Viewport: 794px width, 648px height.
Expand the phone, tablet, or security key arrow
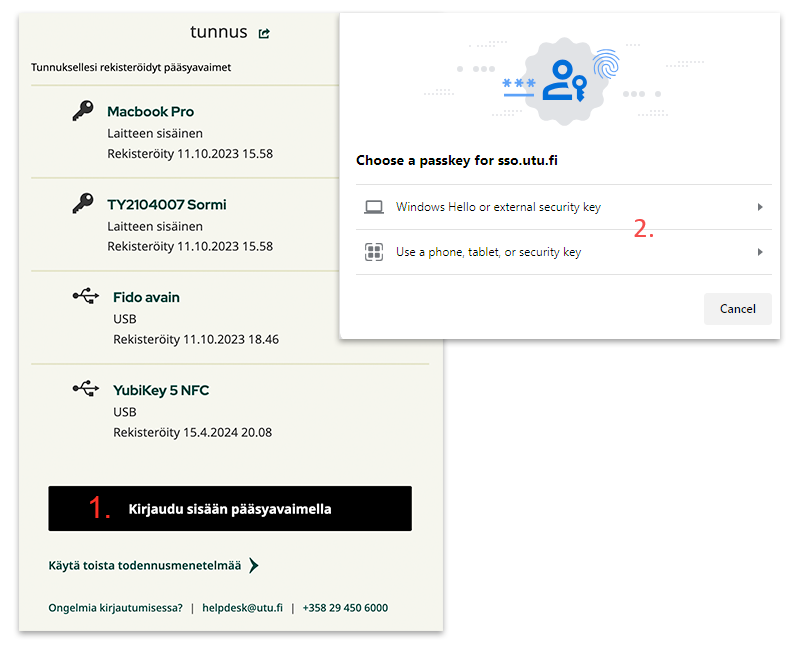(760, 253)
